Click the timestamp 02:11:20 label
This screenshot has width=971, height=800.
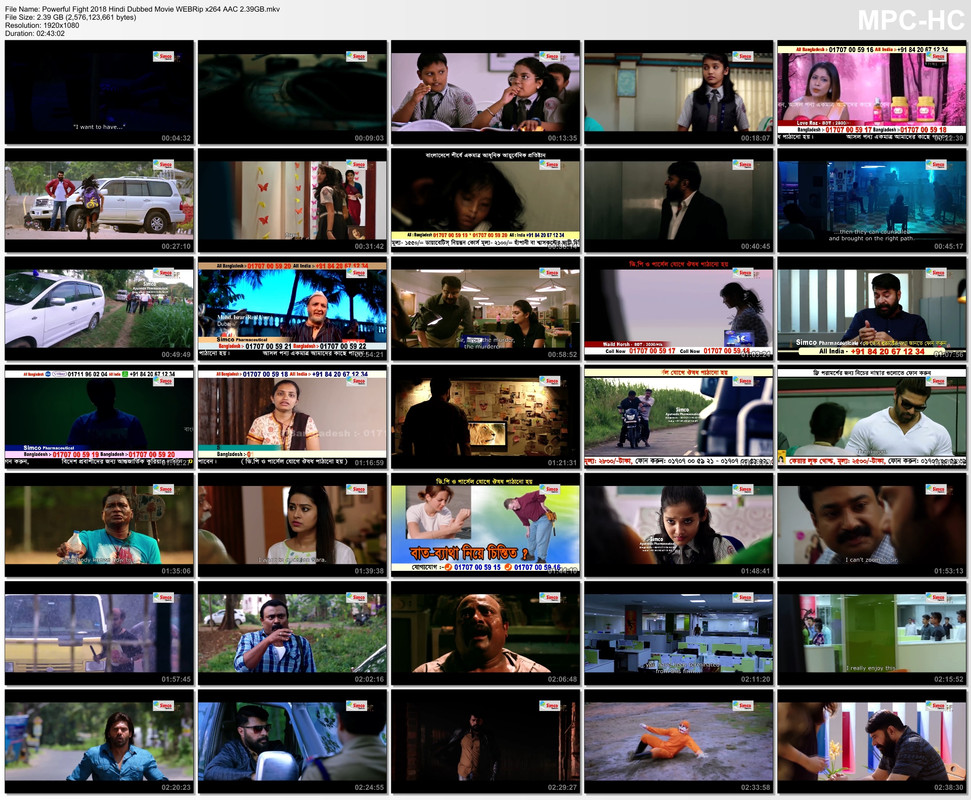click(755, 679)
